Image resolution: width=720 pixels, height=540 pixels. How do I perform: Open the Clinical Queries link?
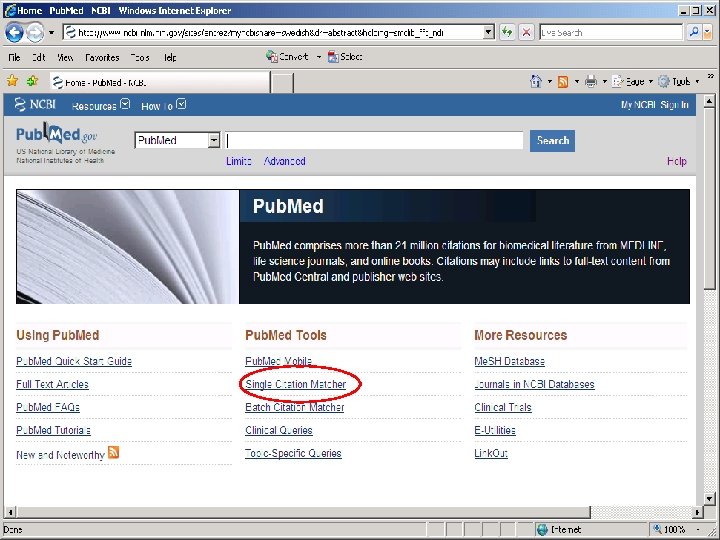pos(279,430)
